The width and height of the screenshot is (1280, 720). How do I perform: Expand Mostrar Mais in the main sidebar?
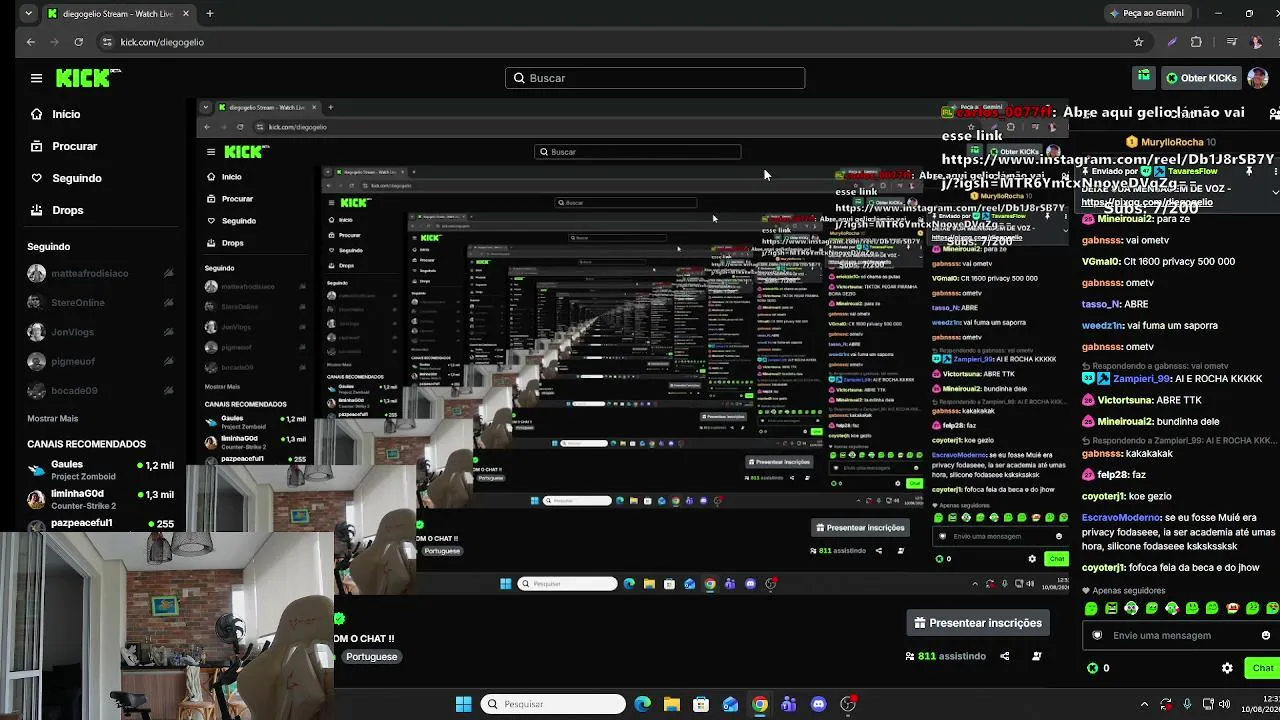click(53, 418)
